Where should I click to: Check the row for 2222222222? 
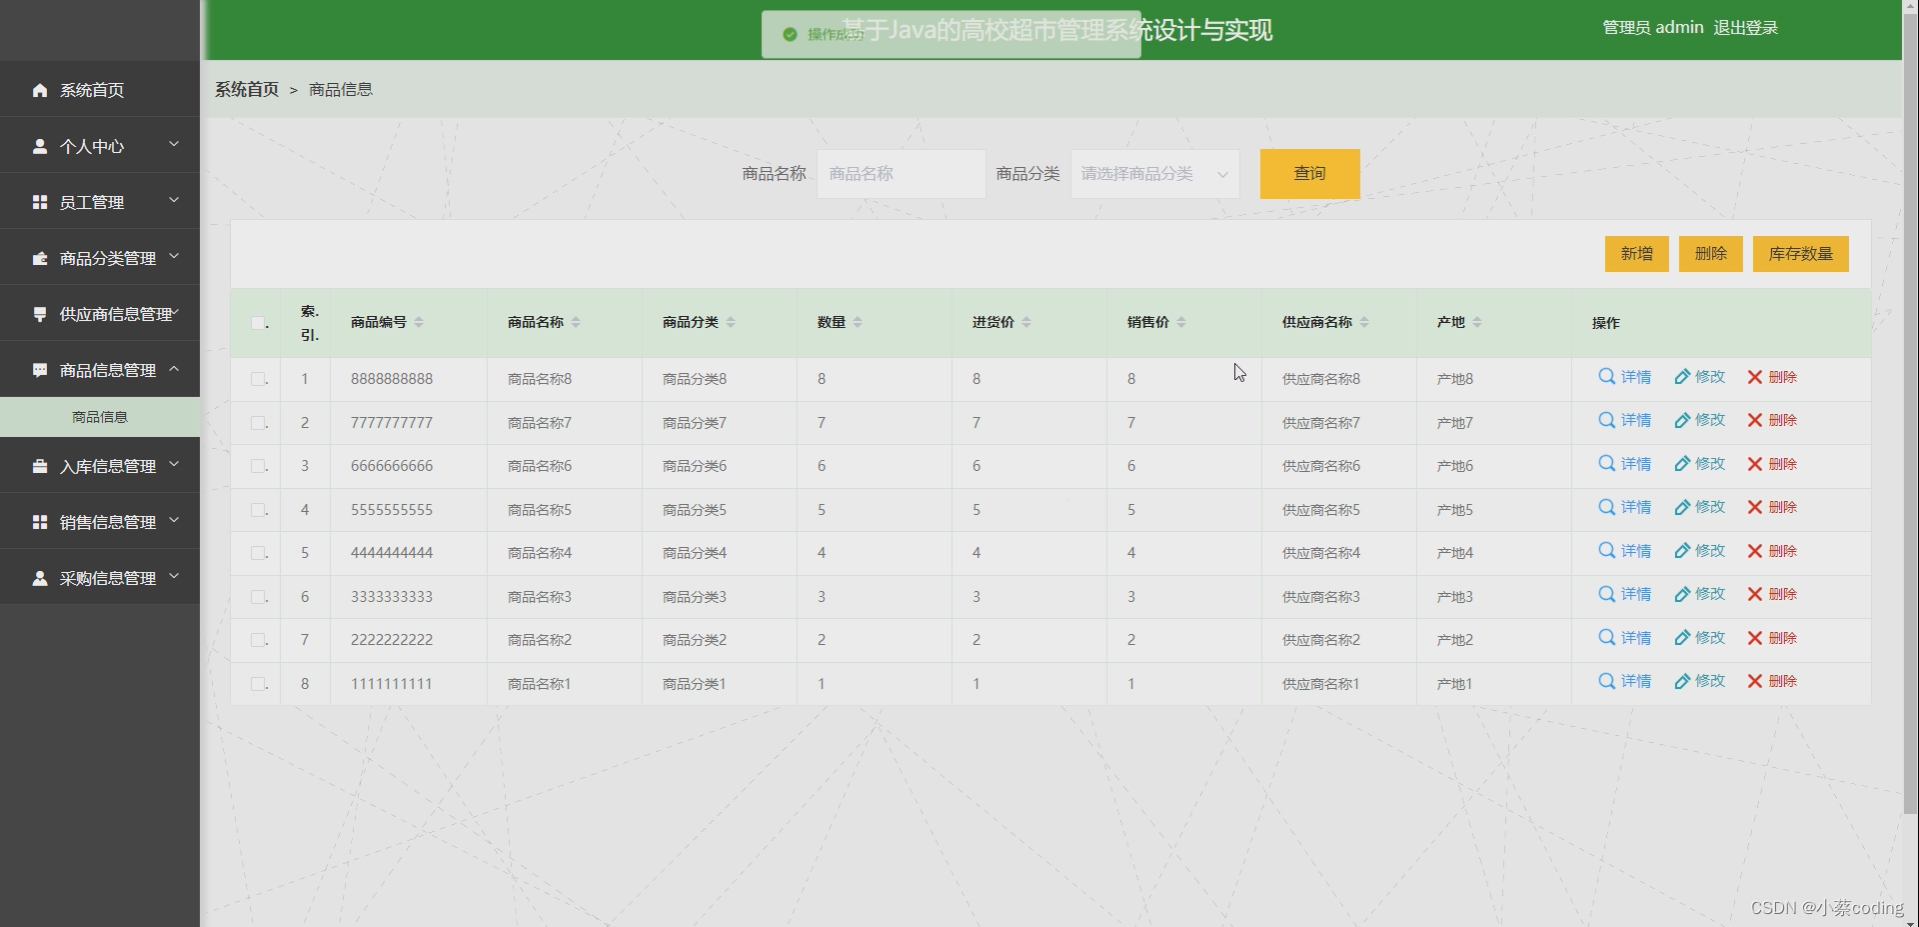(258, 640)
